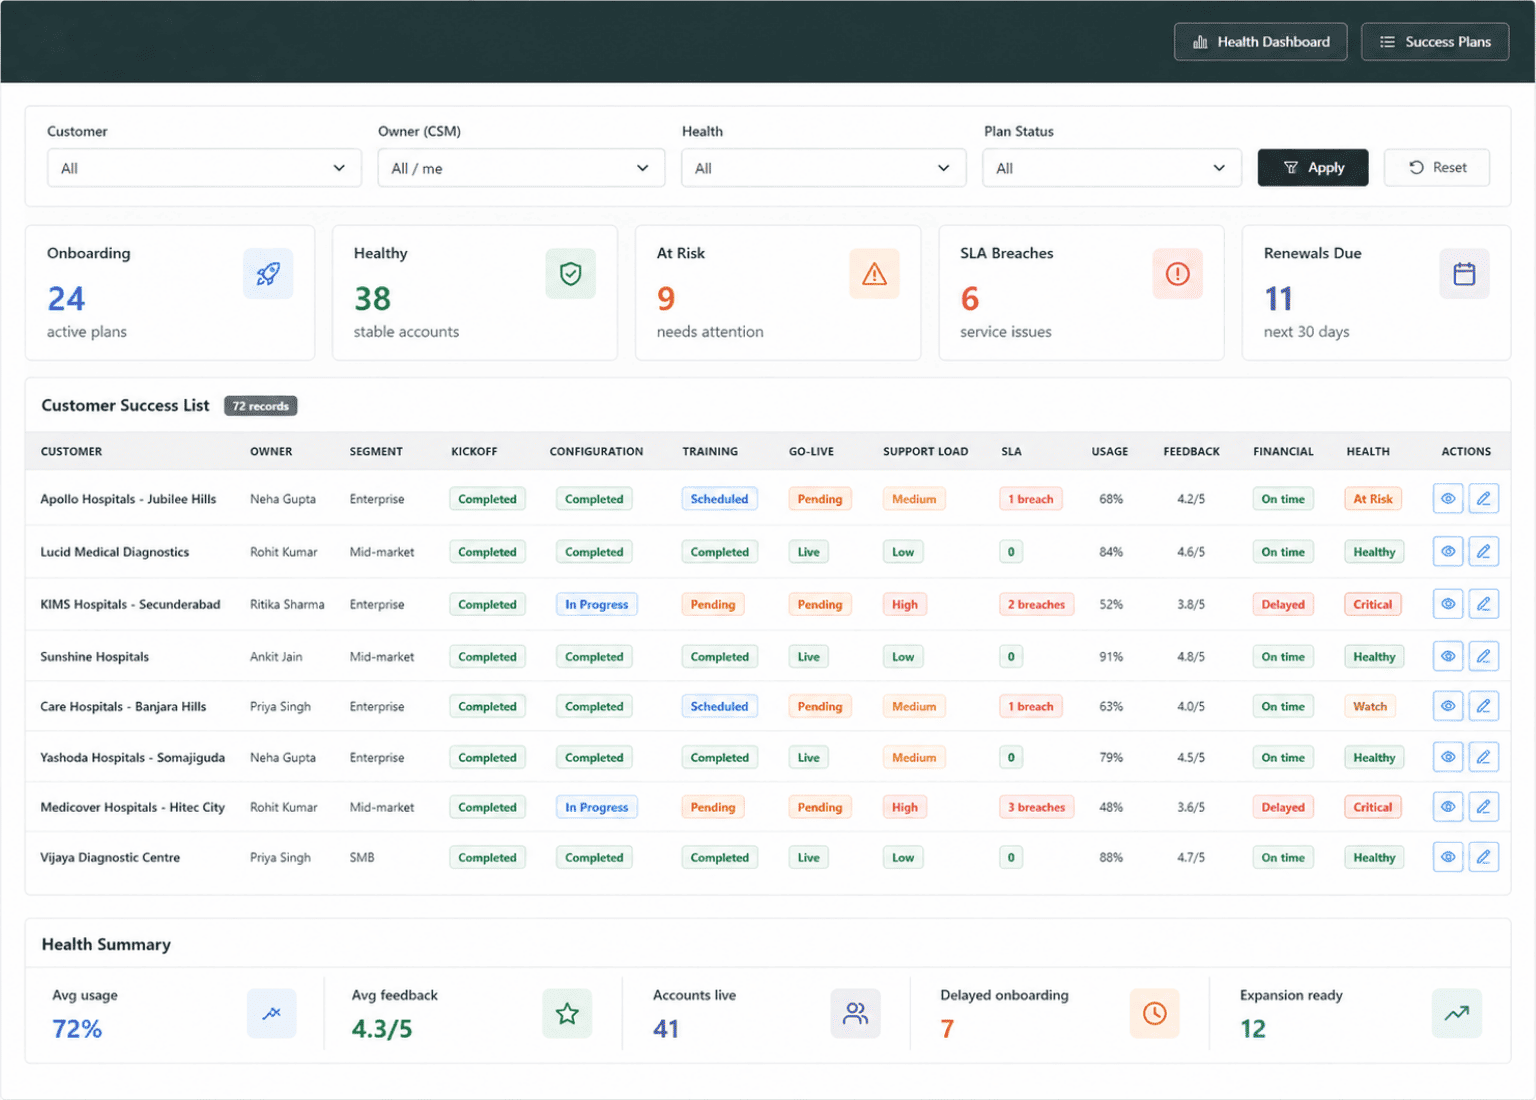Edit Apollo Hospitals - Jubilee Hills row
The image size is (1536, 1100).
click(x=1484, y=498)
